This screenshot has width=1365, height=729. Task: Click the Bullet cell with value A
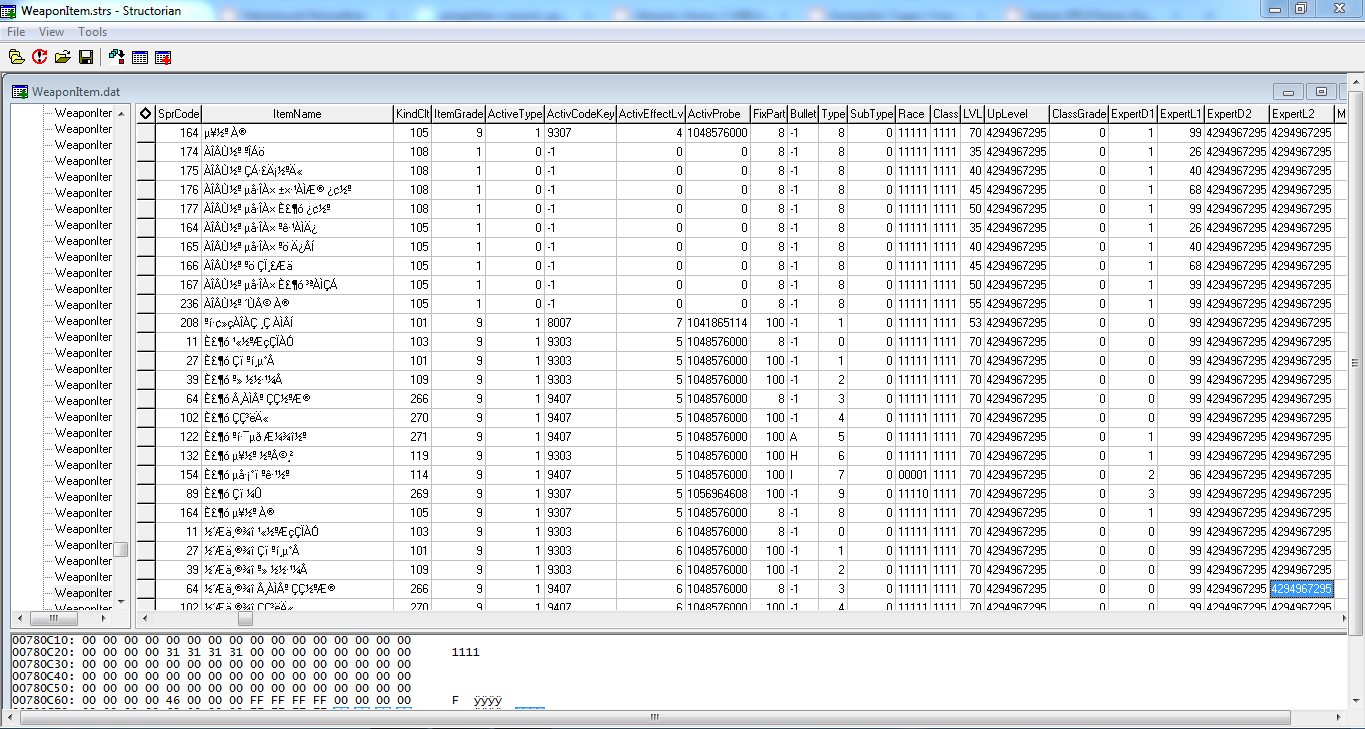pyautogui.click(x=803, y=437)
